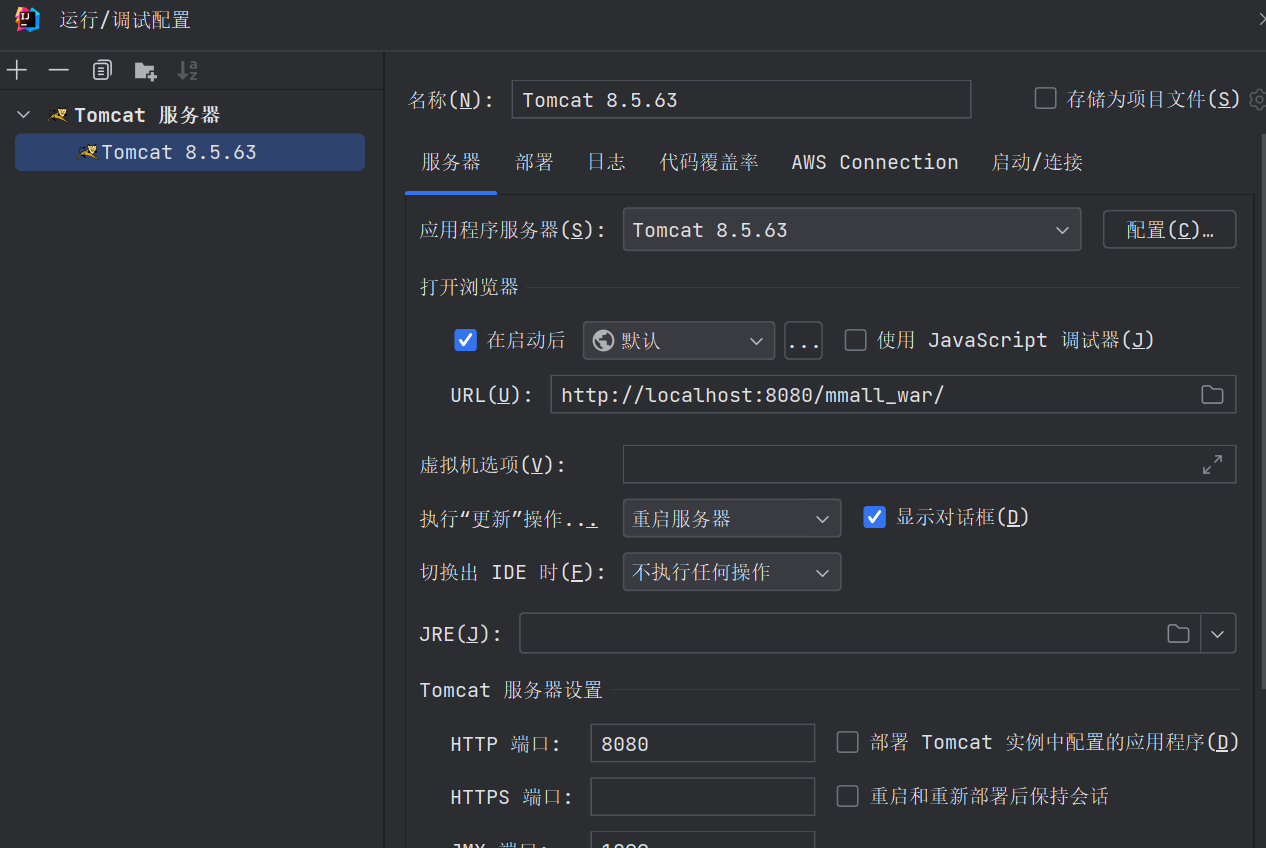1266x848 pixels.
Task: Click the IntelliJ IDEA logo in the title bar
Action: 28,19
